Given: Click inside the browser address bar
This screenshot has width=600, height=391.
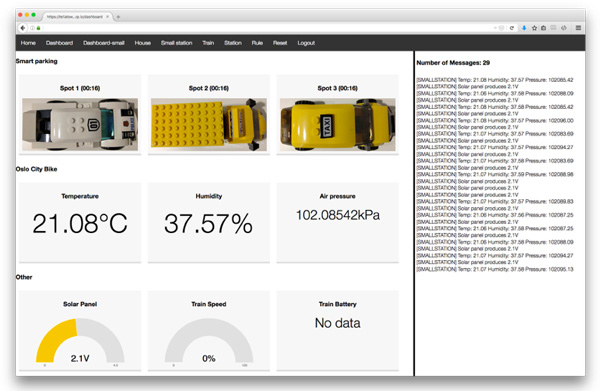Looking at the screenshot, I should coord(264,28).
